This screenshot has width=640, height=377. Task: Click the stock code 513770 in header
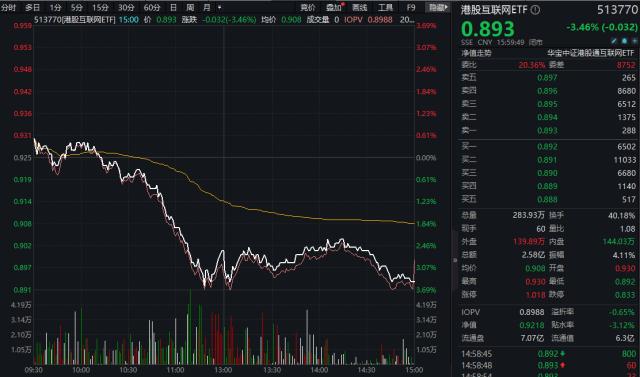coord(617,10)
